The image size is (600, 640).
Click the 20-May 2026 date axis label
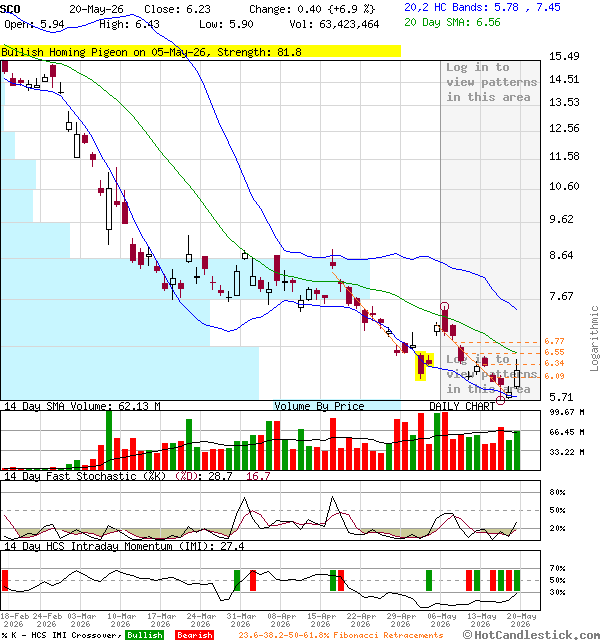click(x=520, y=620)
